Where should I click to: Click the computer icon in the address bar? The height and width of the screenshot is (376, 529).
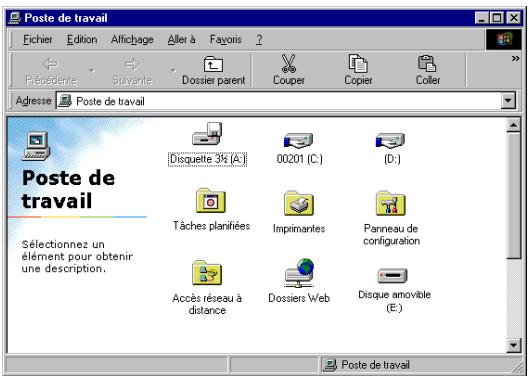click(65, 101)
